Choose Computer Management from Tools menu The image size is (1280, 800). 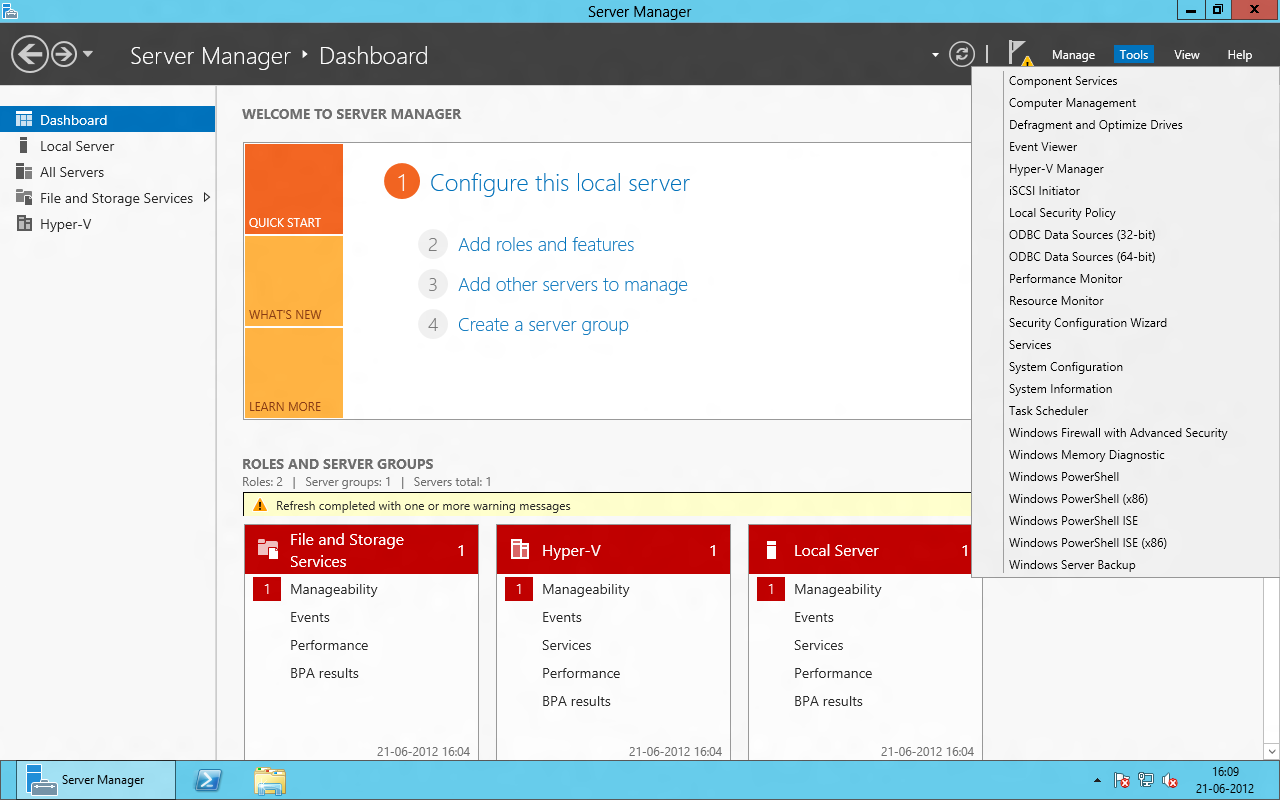pyautogui.click(x=1072, y=103)
